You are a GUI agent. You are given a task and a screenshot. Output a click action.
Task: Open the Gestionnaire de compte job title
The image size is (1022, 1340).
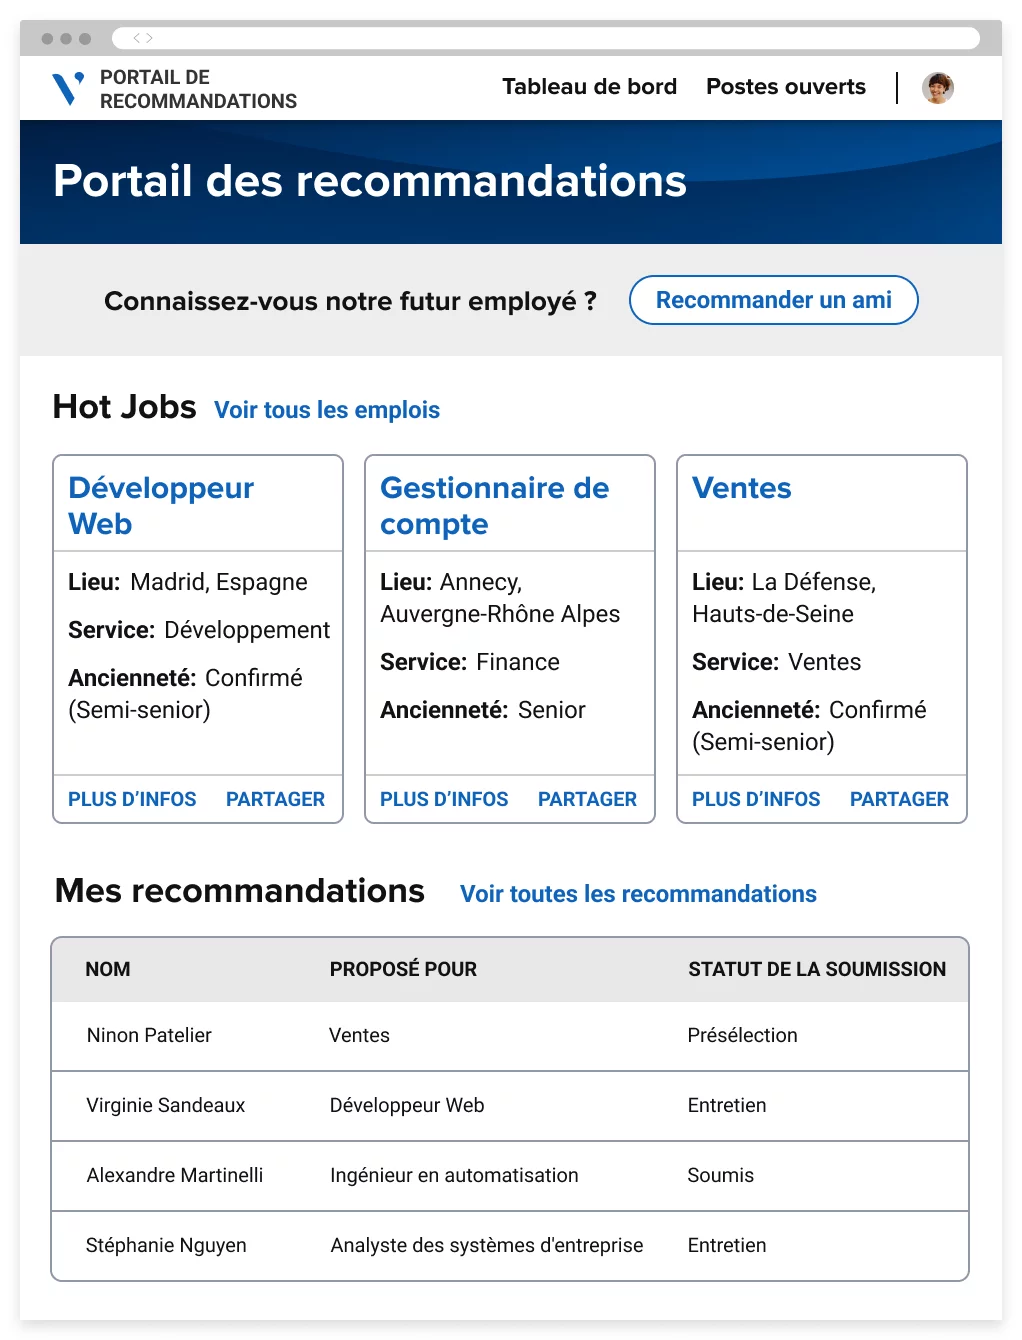(494, 505)
